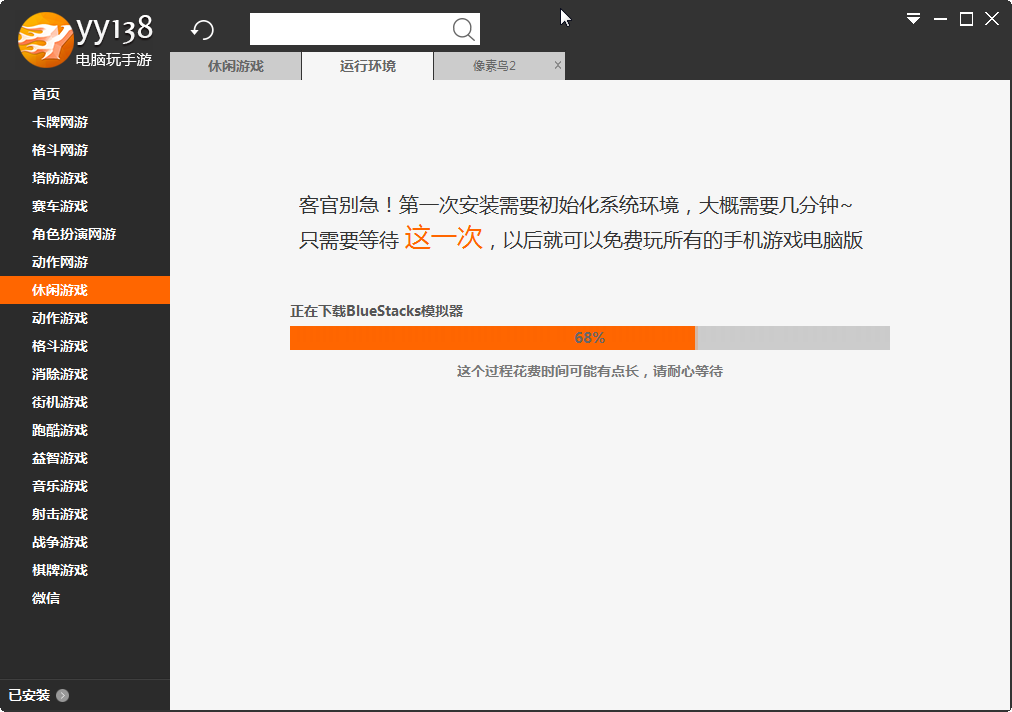The width and height of the screenshot is (1012, 712).
Task: Select 音乐游戏 category
Action: tap(85, 486)
